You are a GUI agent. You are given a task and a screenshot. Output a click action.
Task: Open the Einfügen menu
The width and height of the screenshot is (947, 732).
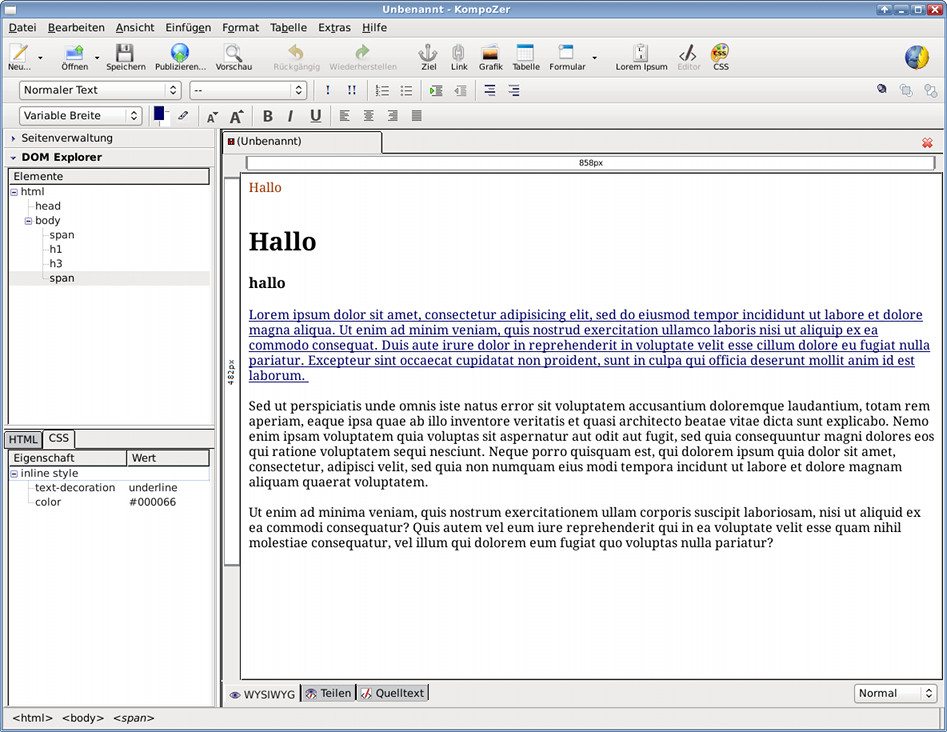click(x=188, y=28)
